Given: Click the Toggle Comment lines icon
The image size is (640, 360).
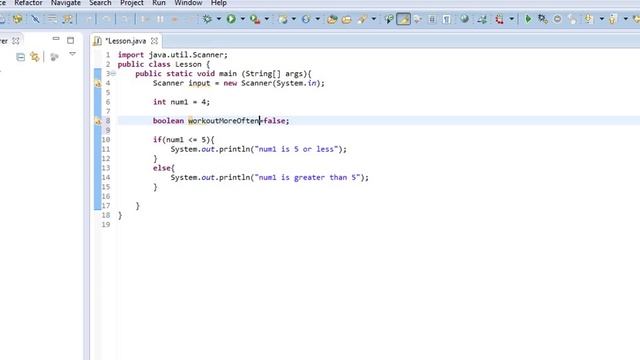Looking at the screenshot, I should point(52,19).
